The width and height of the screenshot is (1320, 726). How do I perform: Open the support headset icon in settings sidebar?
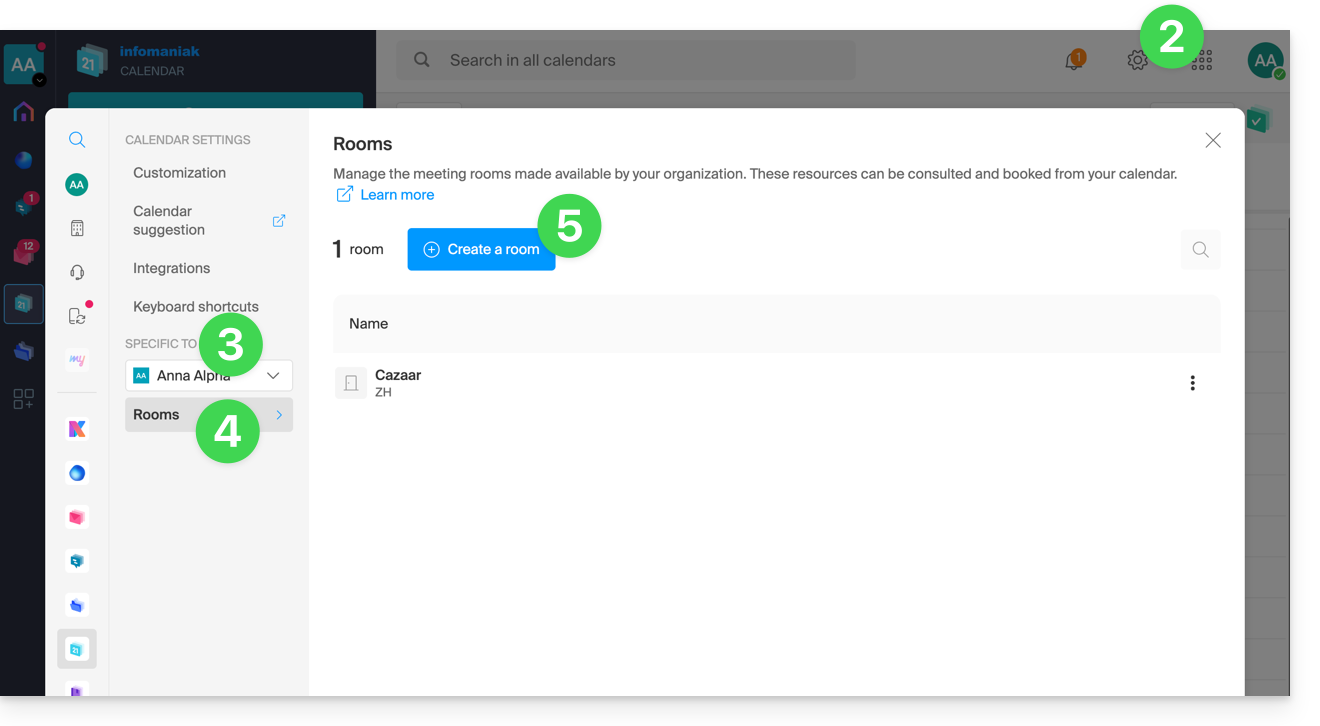point(77,272)
